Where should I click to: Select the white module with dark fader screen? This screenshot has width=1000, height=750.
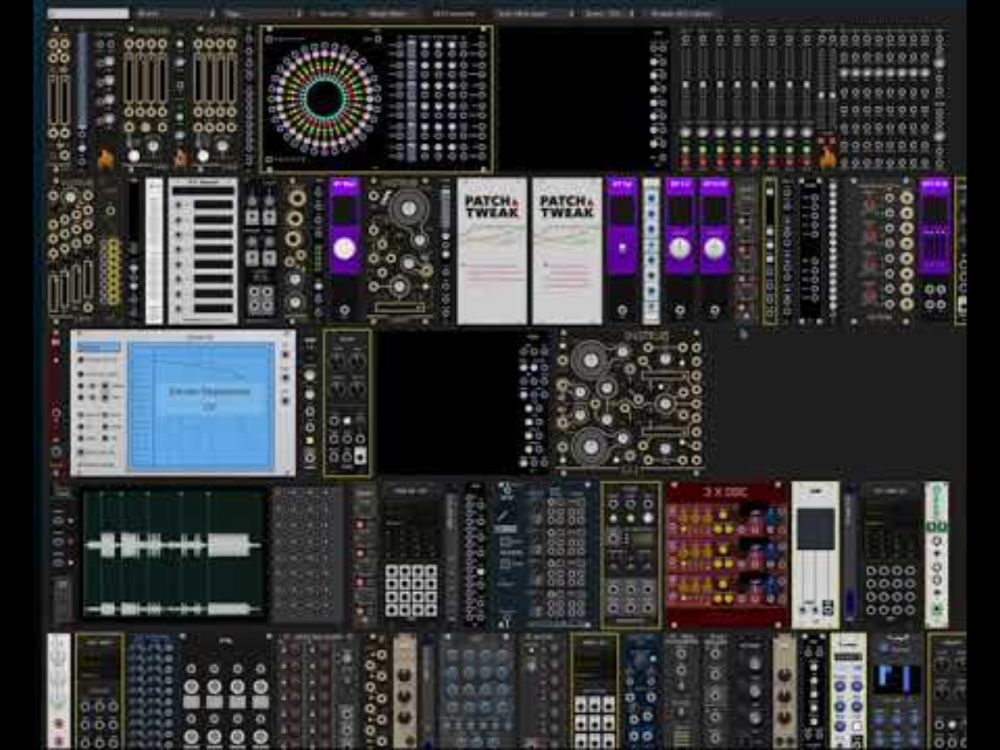pos(816,555)
